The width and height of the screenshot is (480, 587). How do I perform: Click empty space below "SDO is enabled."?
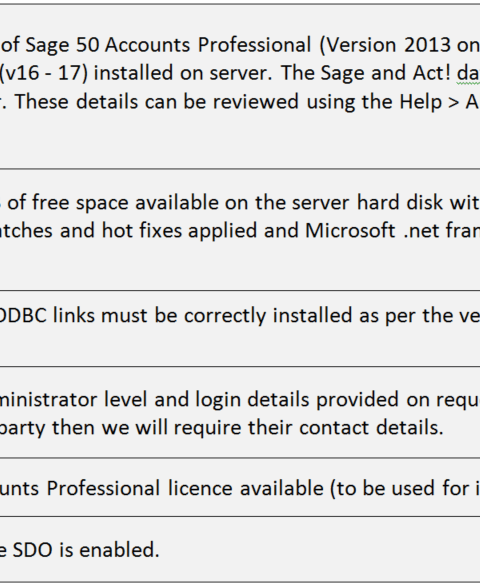point(240,571)
